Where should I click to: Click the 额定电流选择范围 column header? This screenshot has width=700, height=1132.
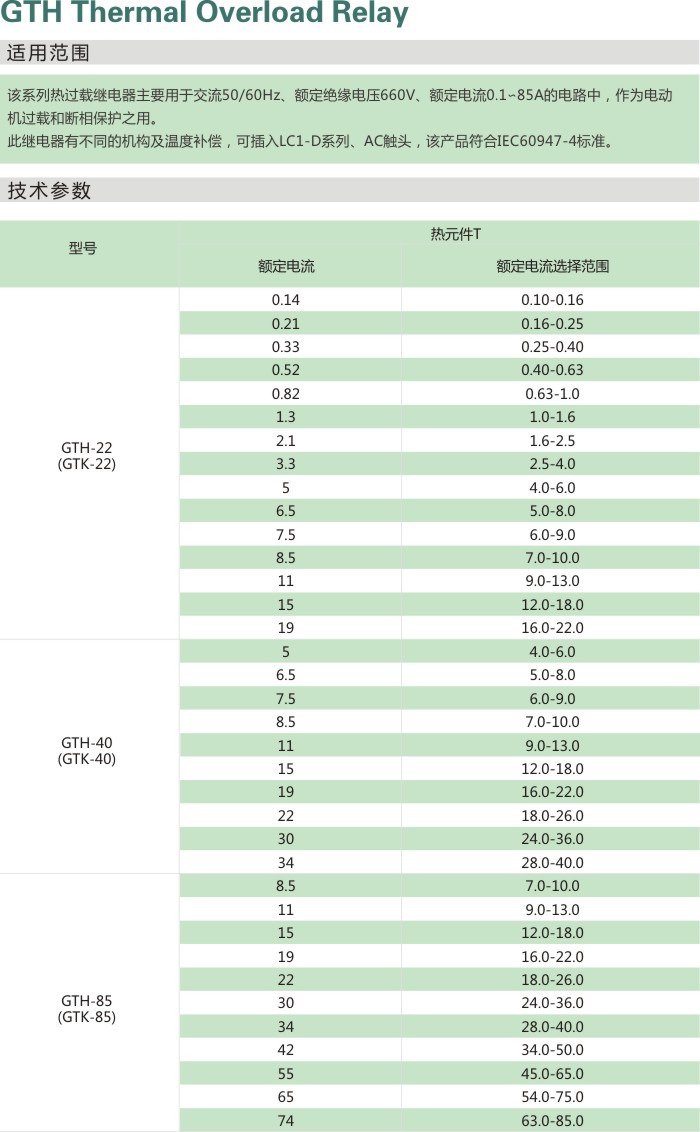coord(552,267)
